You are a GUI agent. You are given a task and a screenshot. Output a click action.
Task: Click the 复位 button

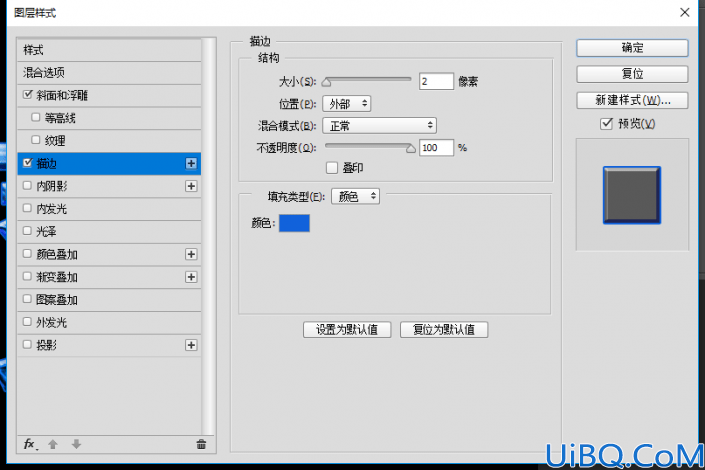tap(632, 74)
